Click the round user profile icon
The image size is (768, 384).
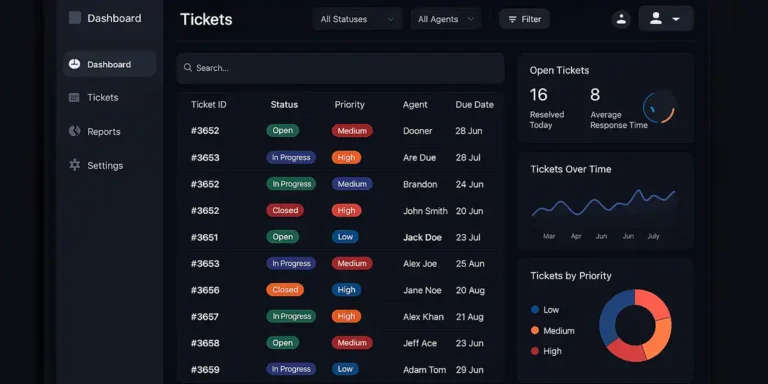click(x=621, y=20)
